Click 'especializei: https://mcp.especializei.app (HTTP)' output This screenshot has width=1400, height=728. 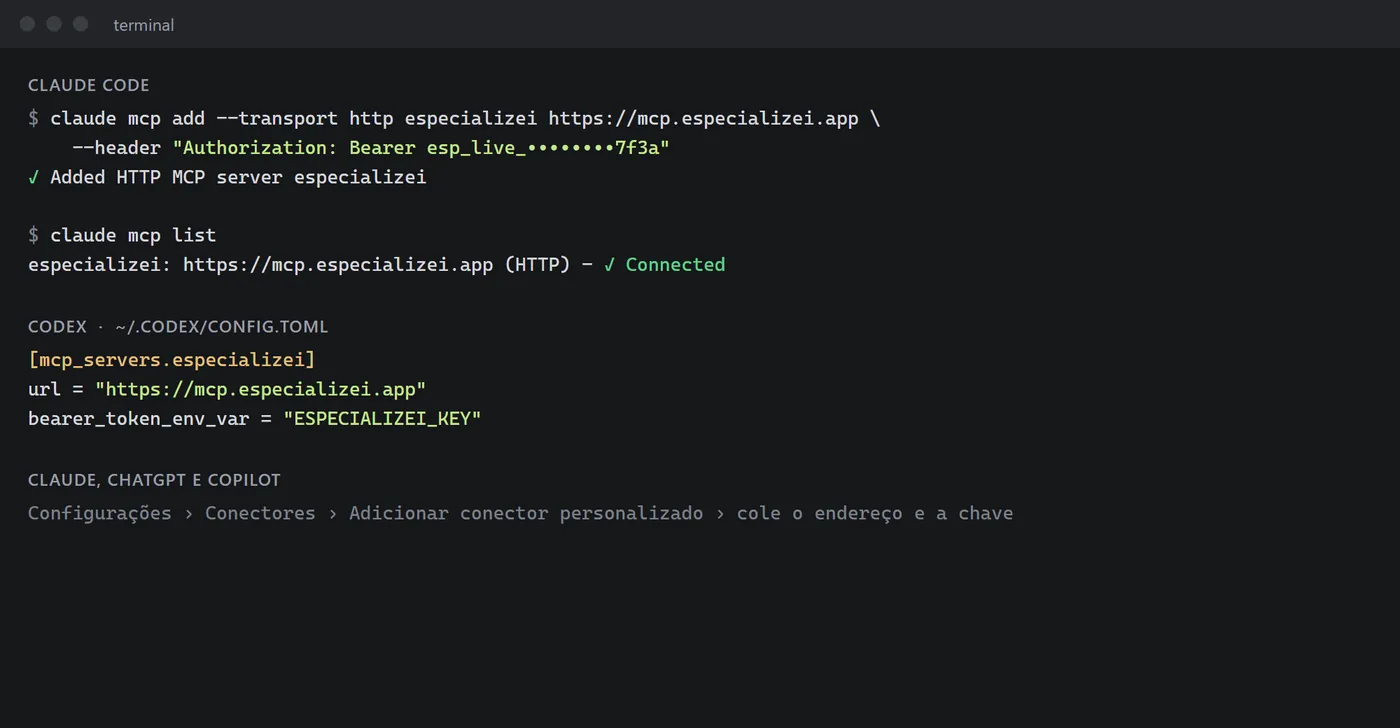(299, 265)
